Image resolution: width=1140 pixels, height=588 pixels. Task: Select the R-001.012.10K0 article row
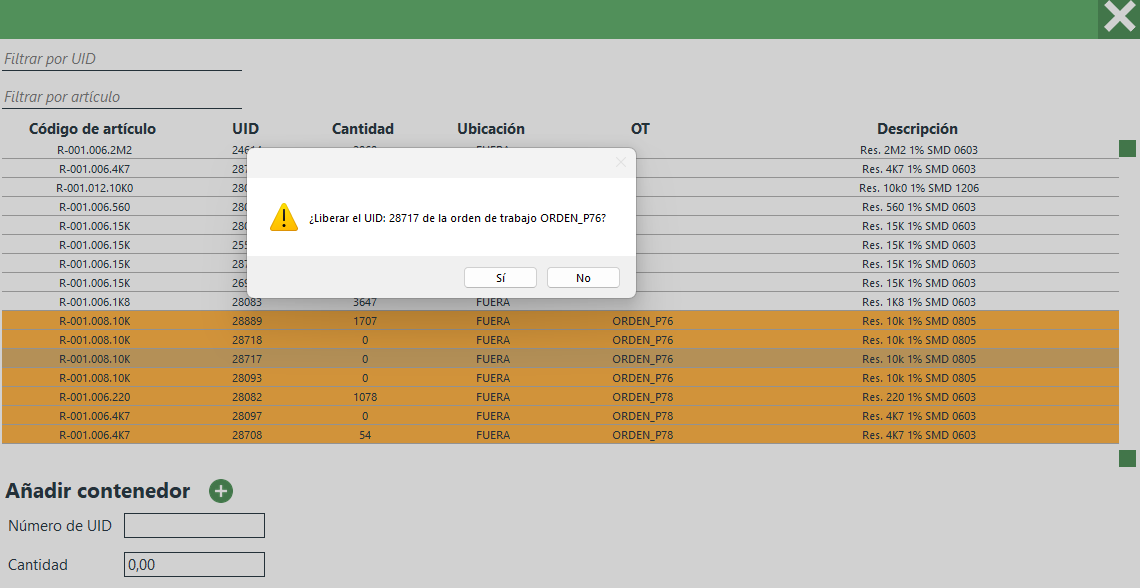(x=95, y=188)
